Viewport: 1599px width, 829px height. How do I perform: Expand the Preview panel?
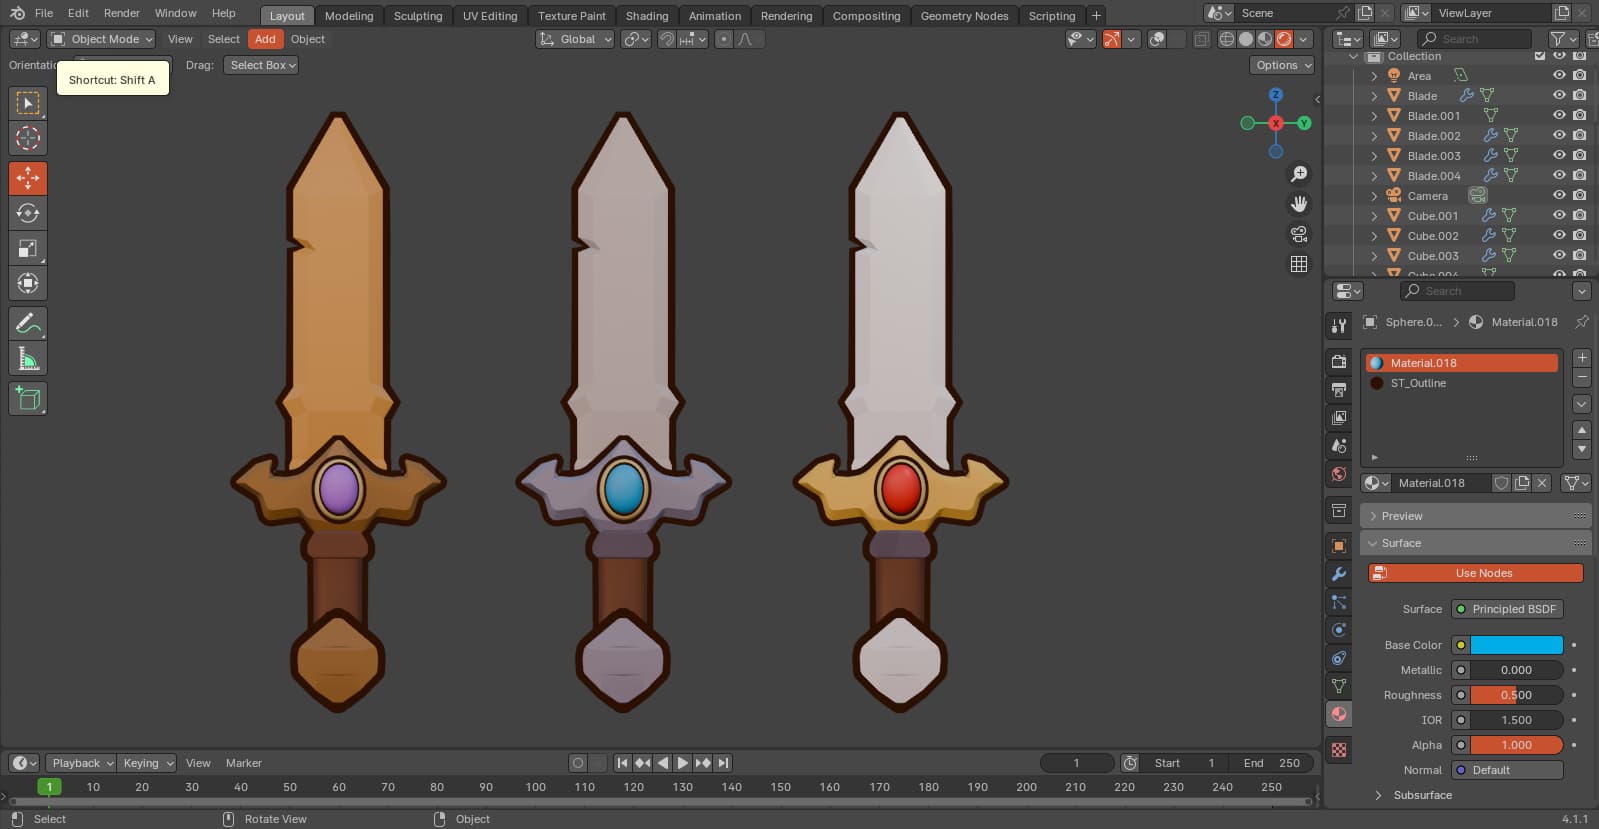[1476, 516]
